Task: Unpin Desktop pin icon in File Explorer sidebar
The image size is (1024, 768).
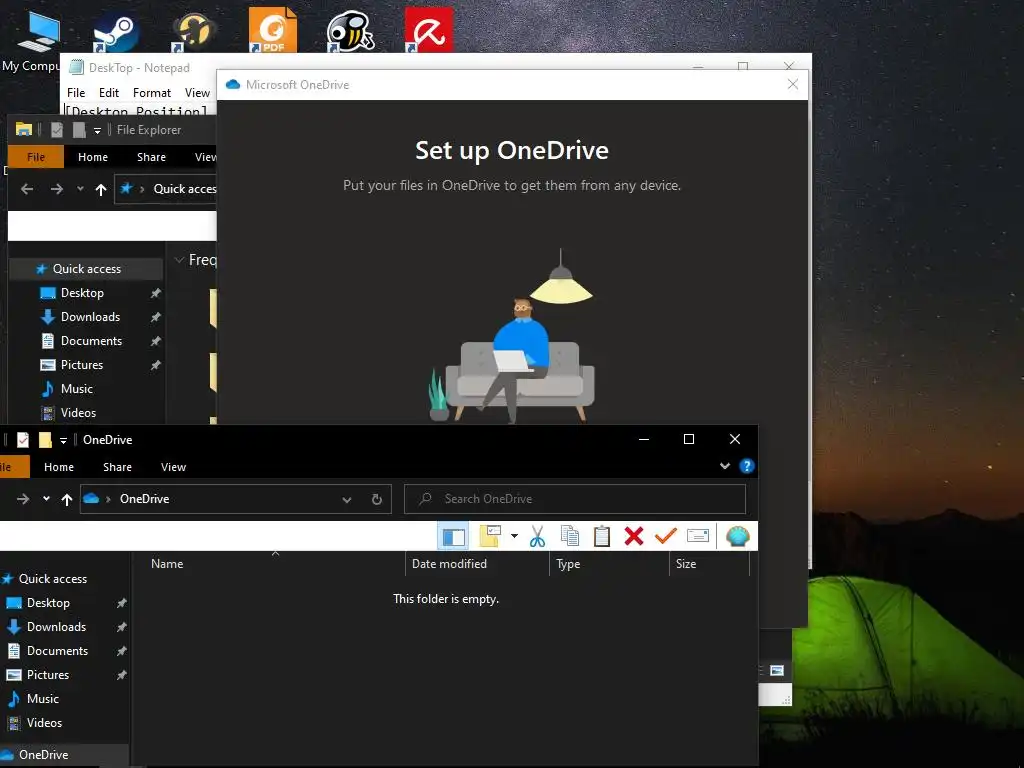Action: (x=155, y=293)
